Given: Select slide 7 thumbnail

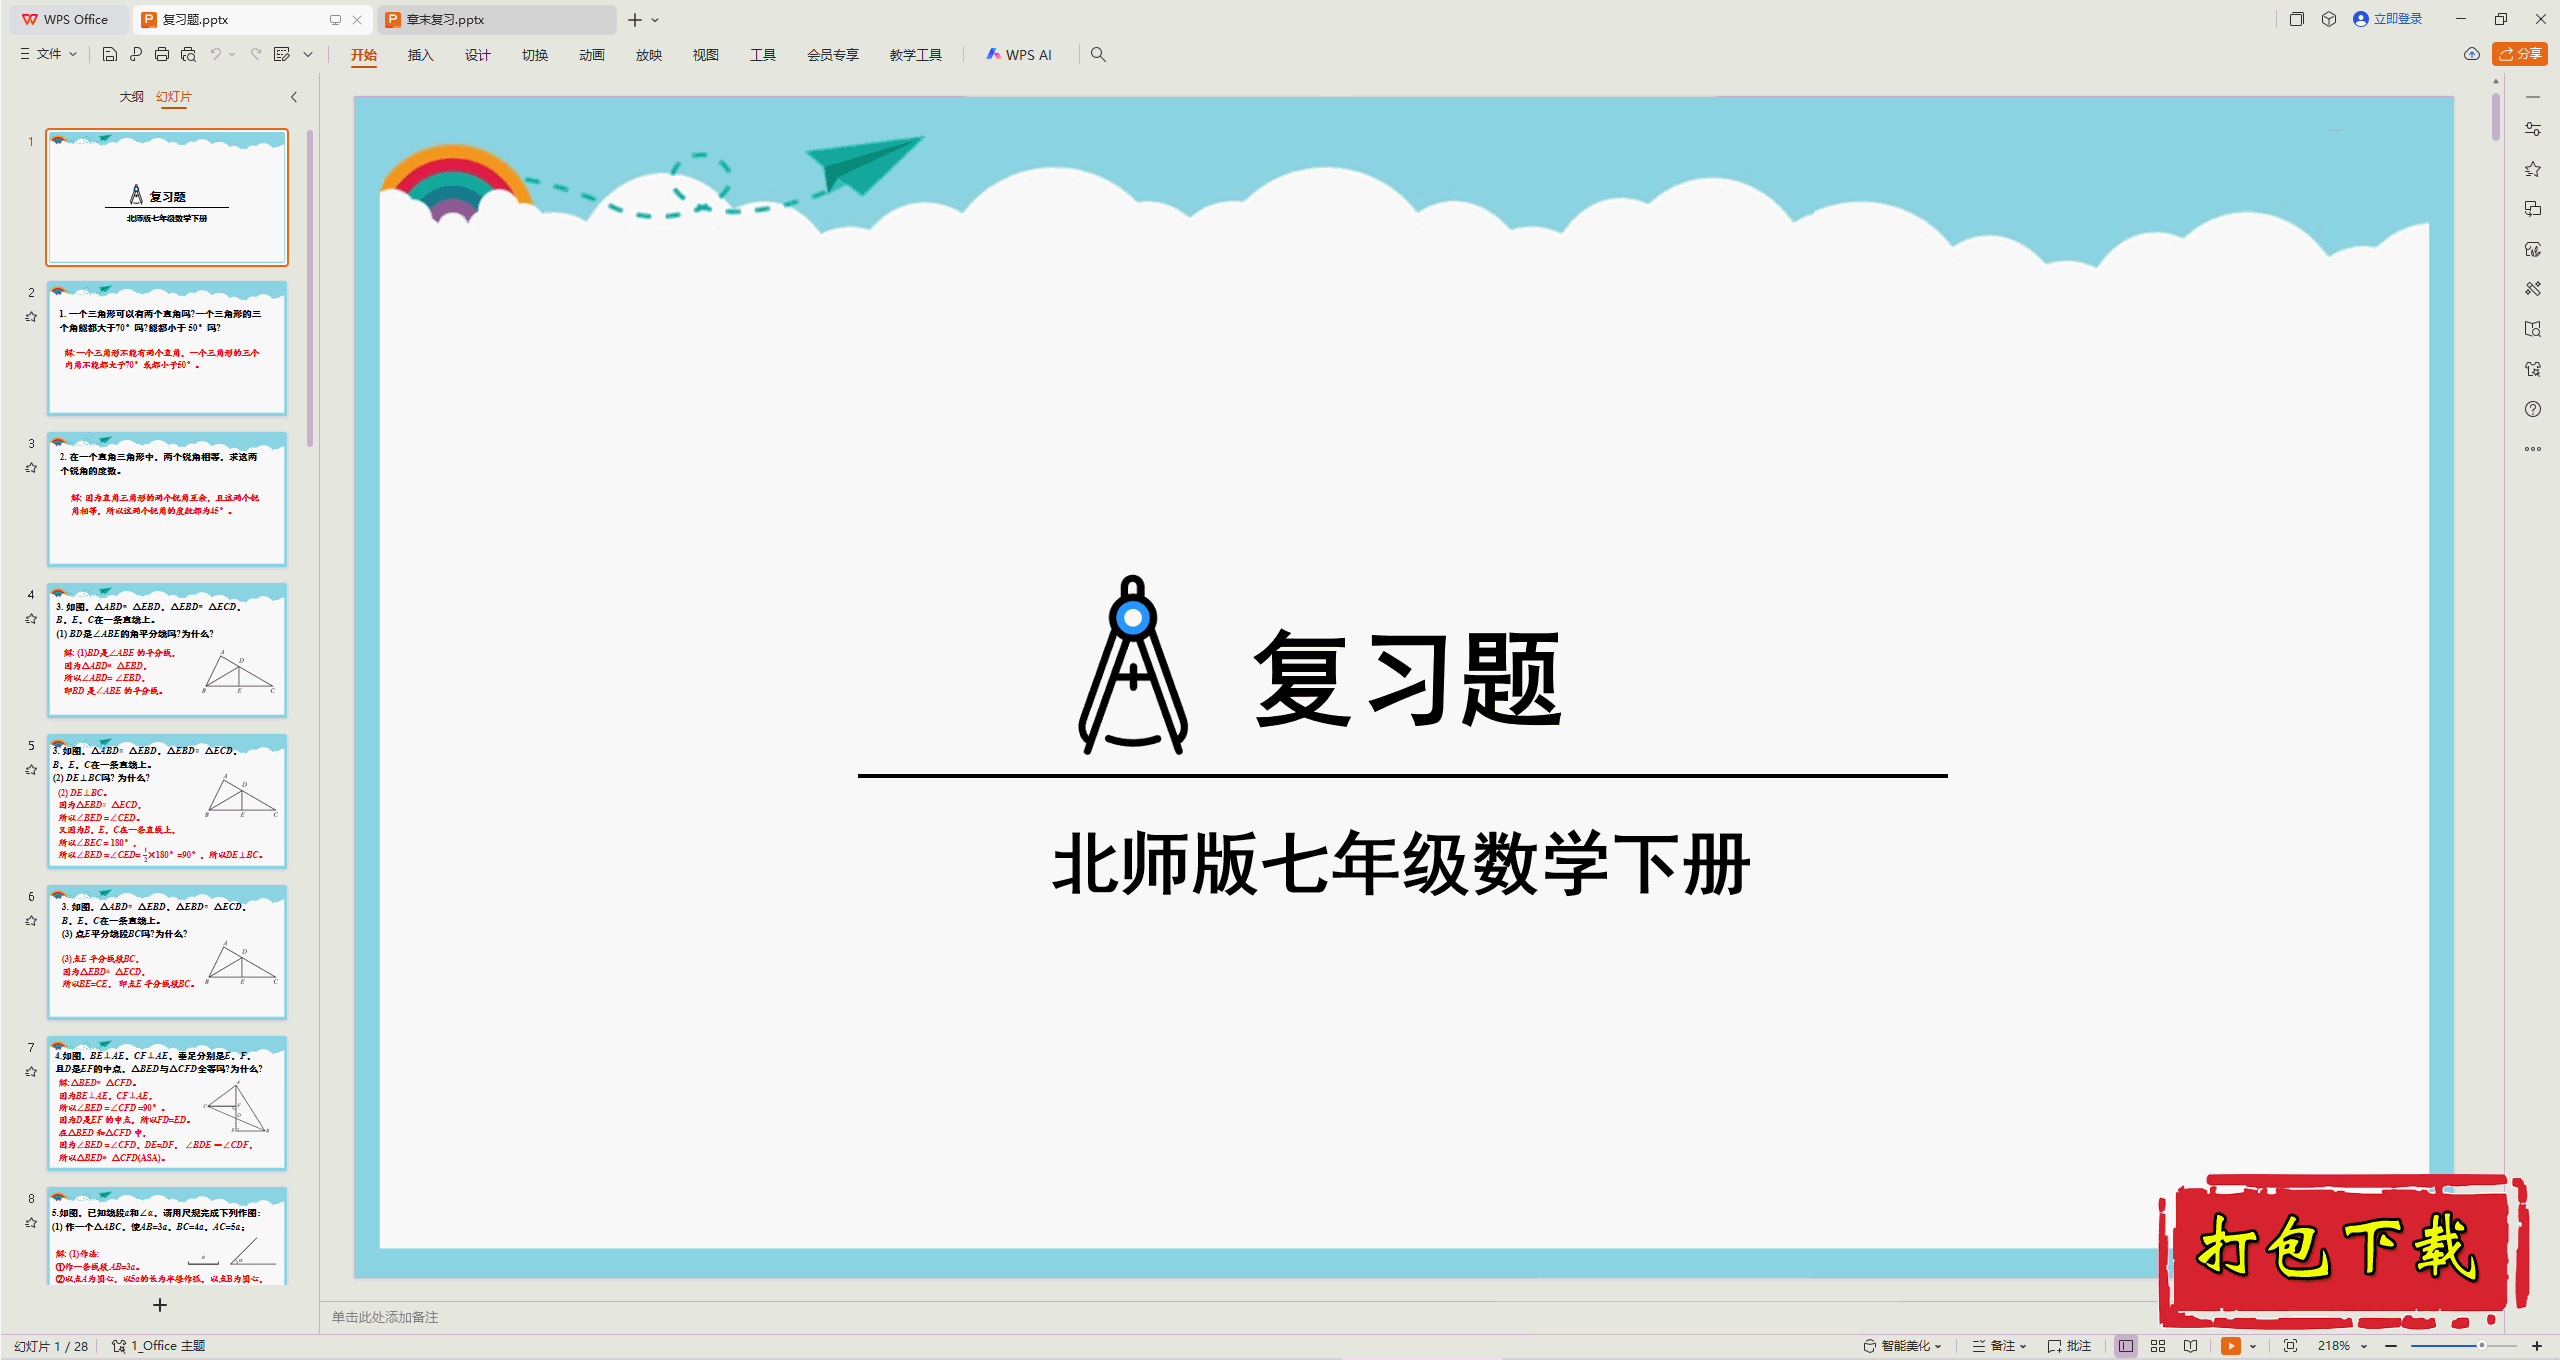Looking at the screenshot, I should click(x=167, y=1103).
